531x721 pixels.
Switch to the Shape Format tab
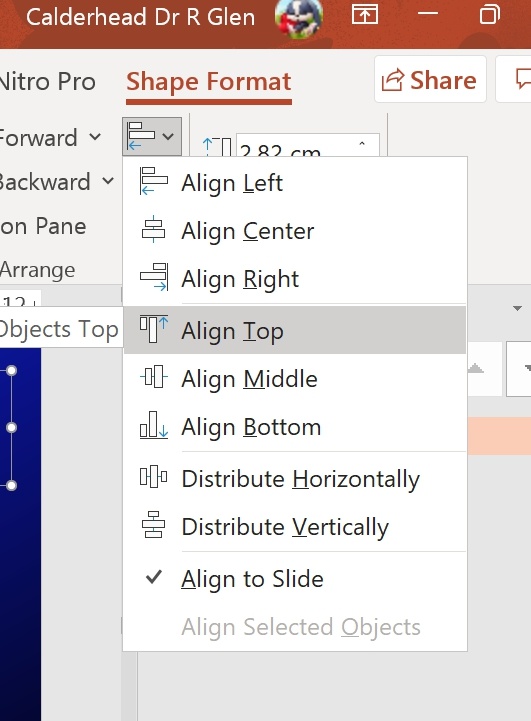click(x=209, y=82)
